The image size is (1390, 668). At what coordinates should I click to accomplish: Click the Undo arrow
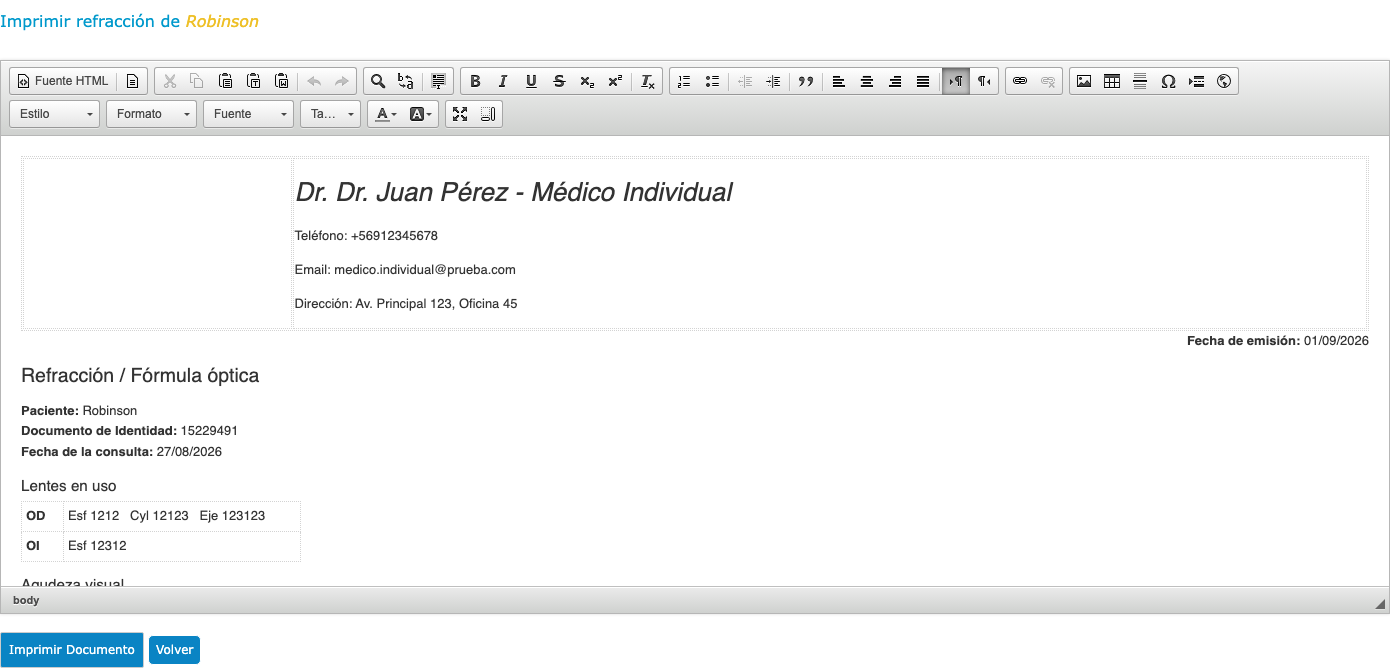314,81
